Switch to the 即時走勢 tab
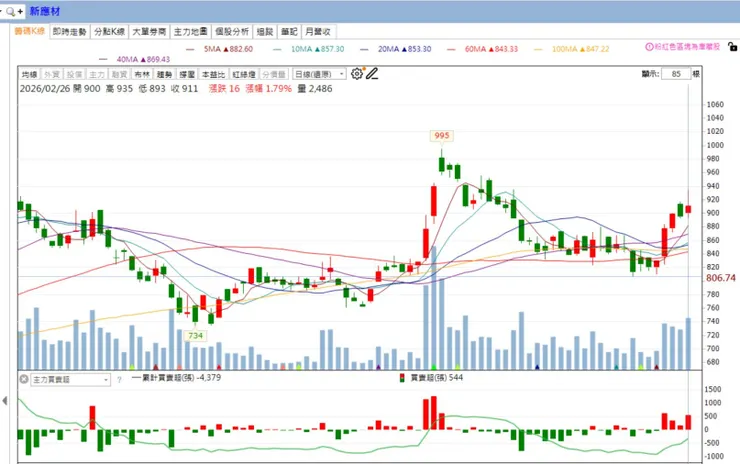The image size is (740, 464). [69, 32]
